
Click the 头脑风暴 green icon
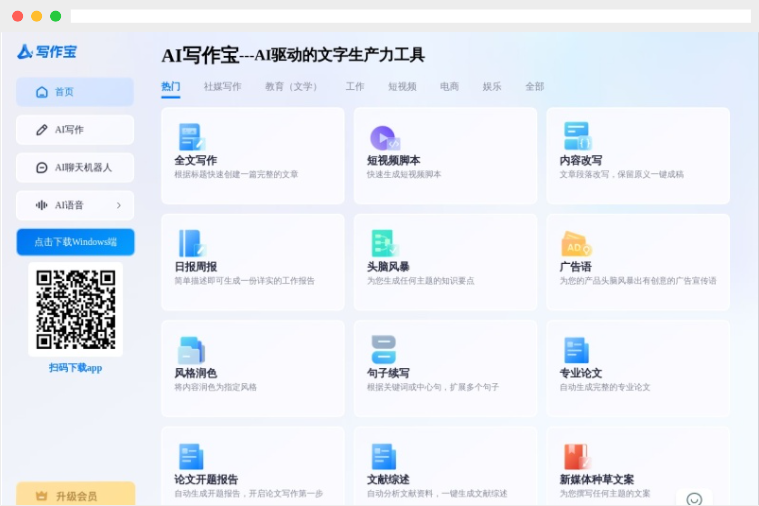click(x=385, y=243)
